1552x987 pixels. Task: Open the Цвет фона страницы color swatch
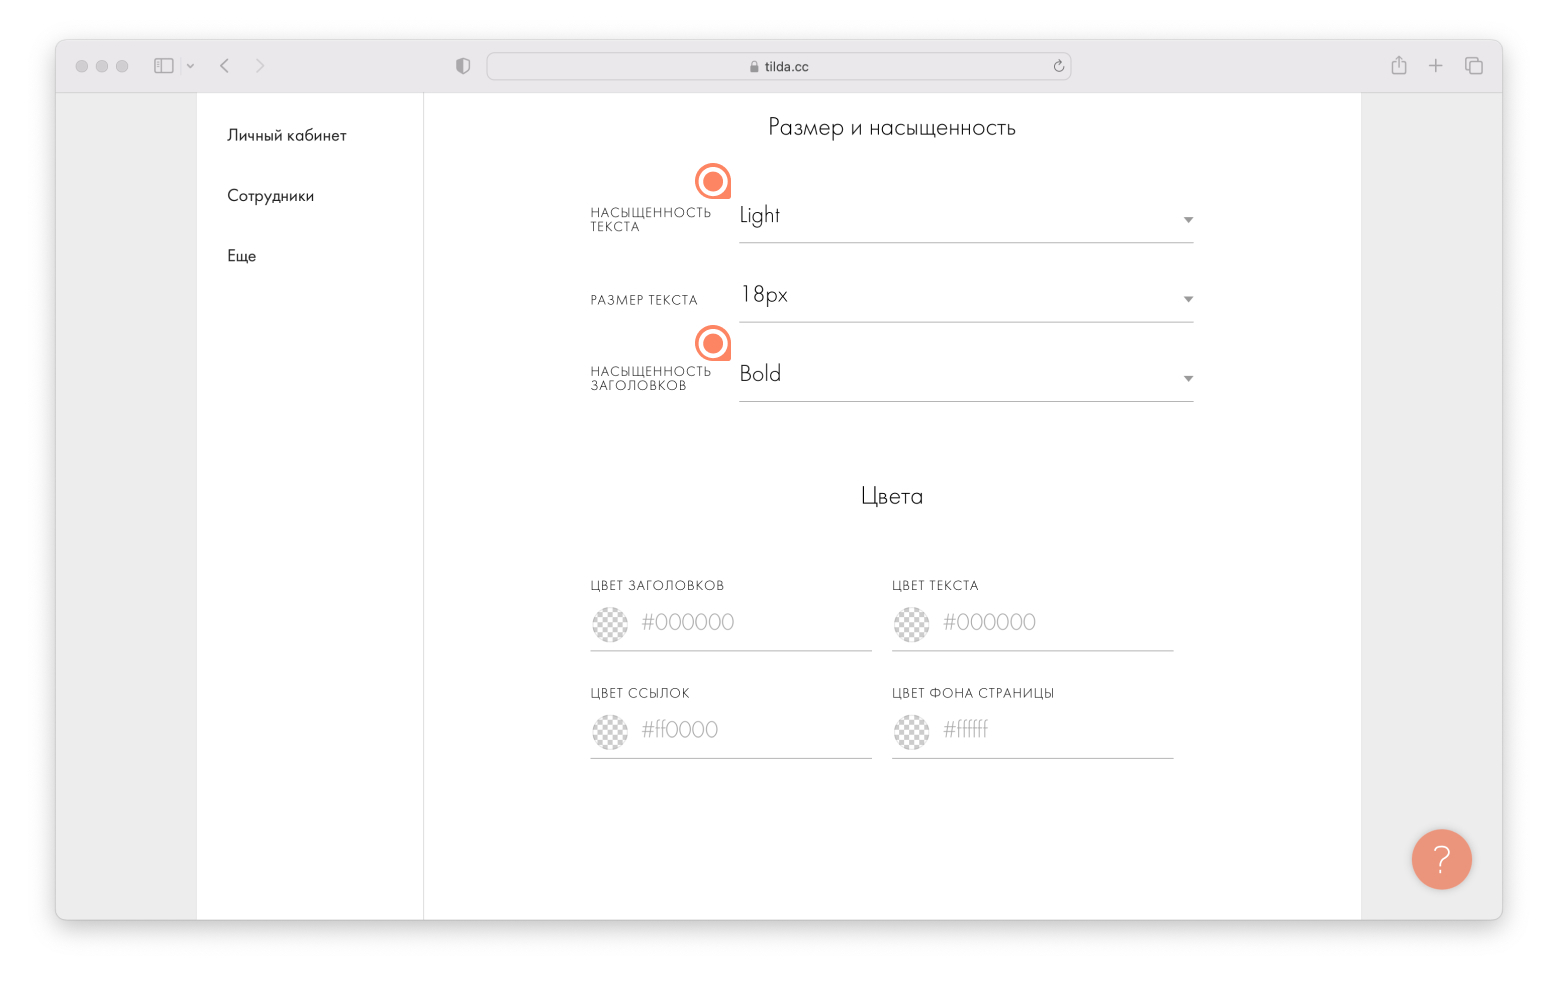pyautogui.click(x=911, y=732)
